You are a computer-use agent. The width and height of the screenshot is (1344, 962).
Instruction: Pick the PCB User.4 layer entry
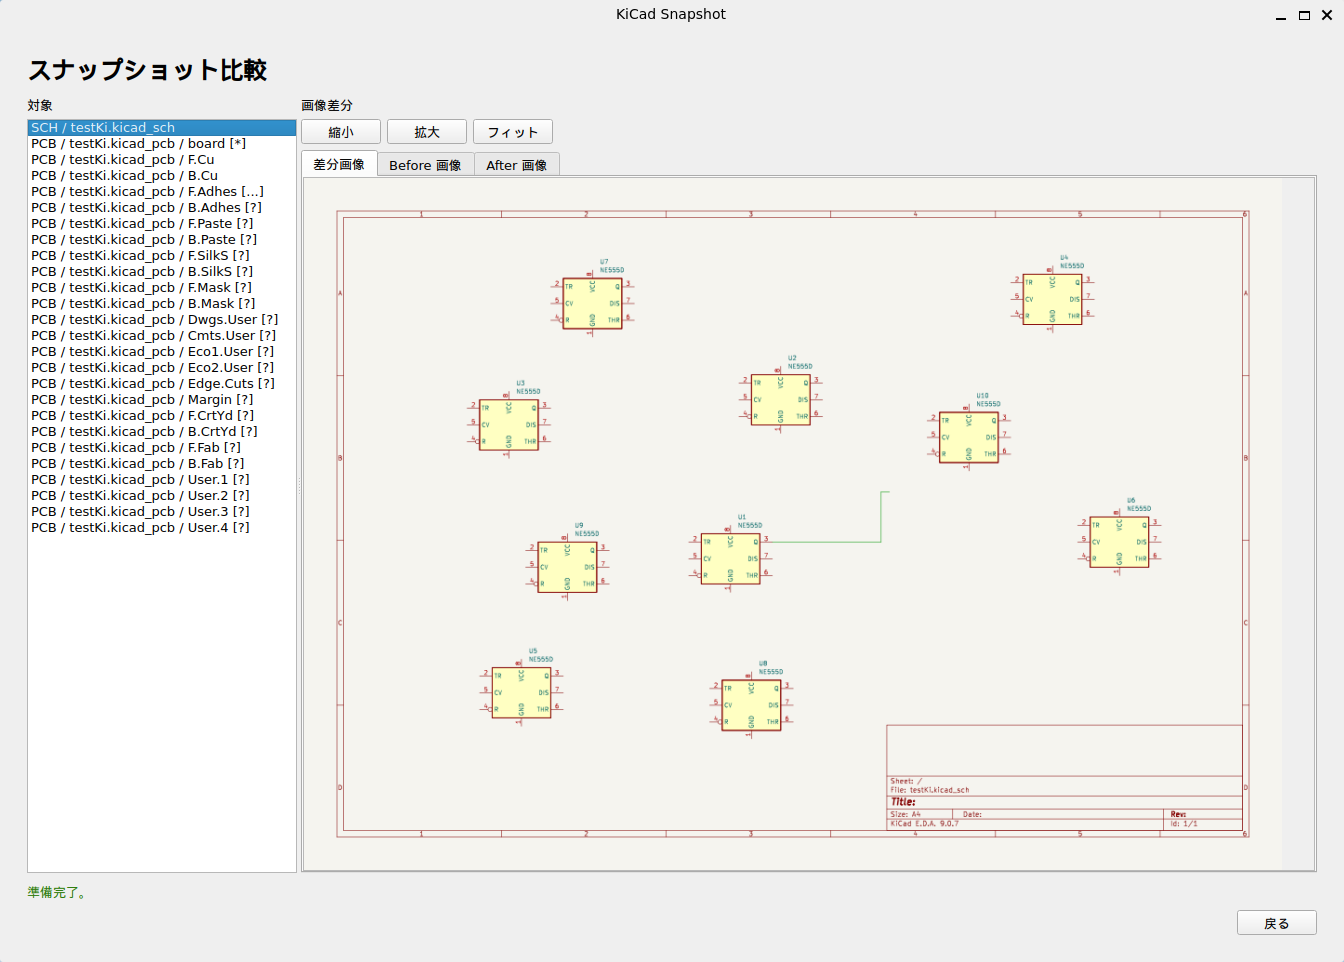[x=140, y=528]
